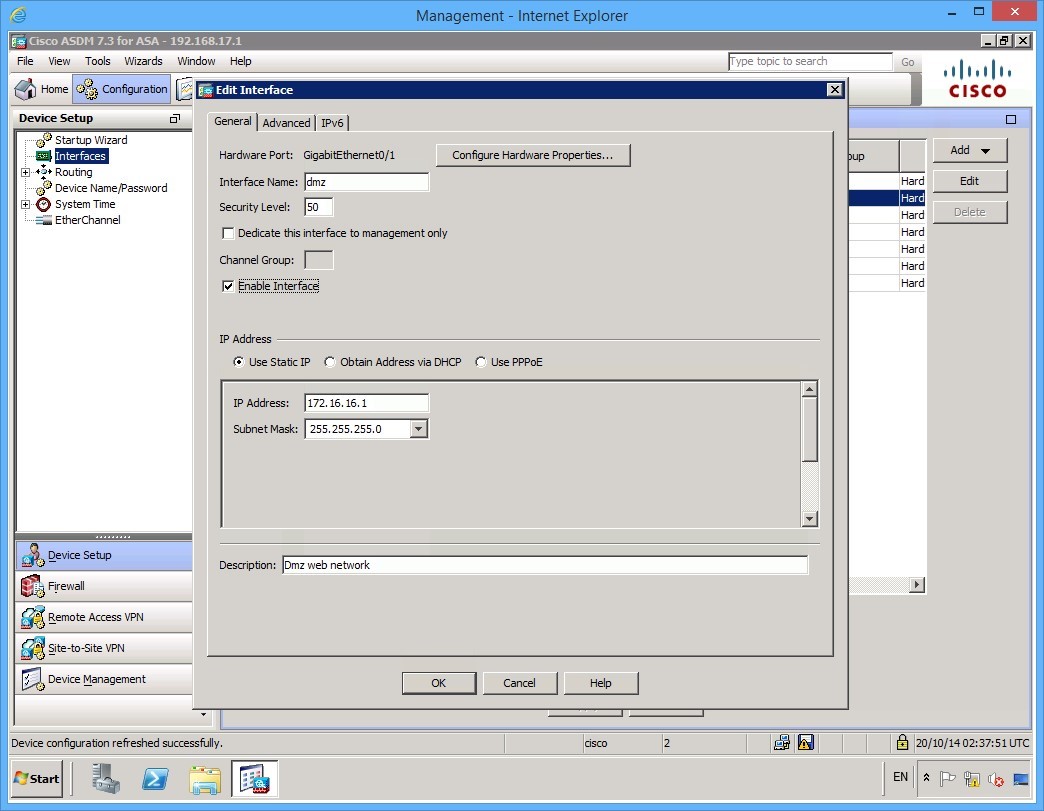This screenshot has height=811, width=1044.
Task: Switch to the IPv6 tab
Action: 332,122
